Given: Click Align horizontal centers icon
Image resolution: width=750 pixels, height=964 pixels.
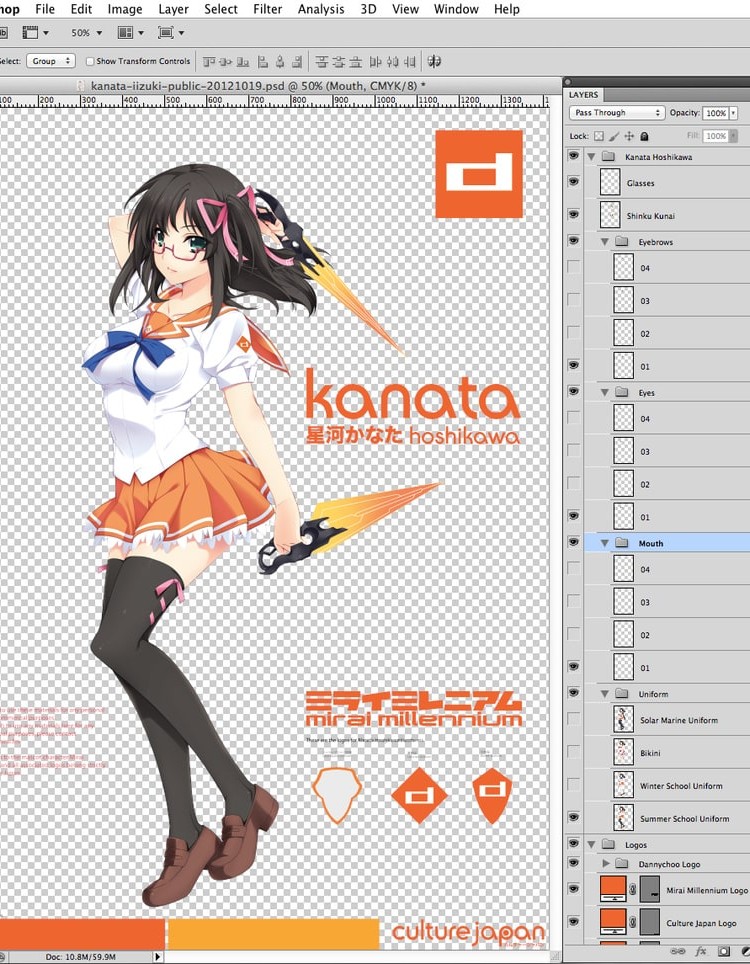Looking at the screenshot, I should [280, 61].
